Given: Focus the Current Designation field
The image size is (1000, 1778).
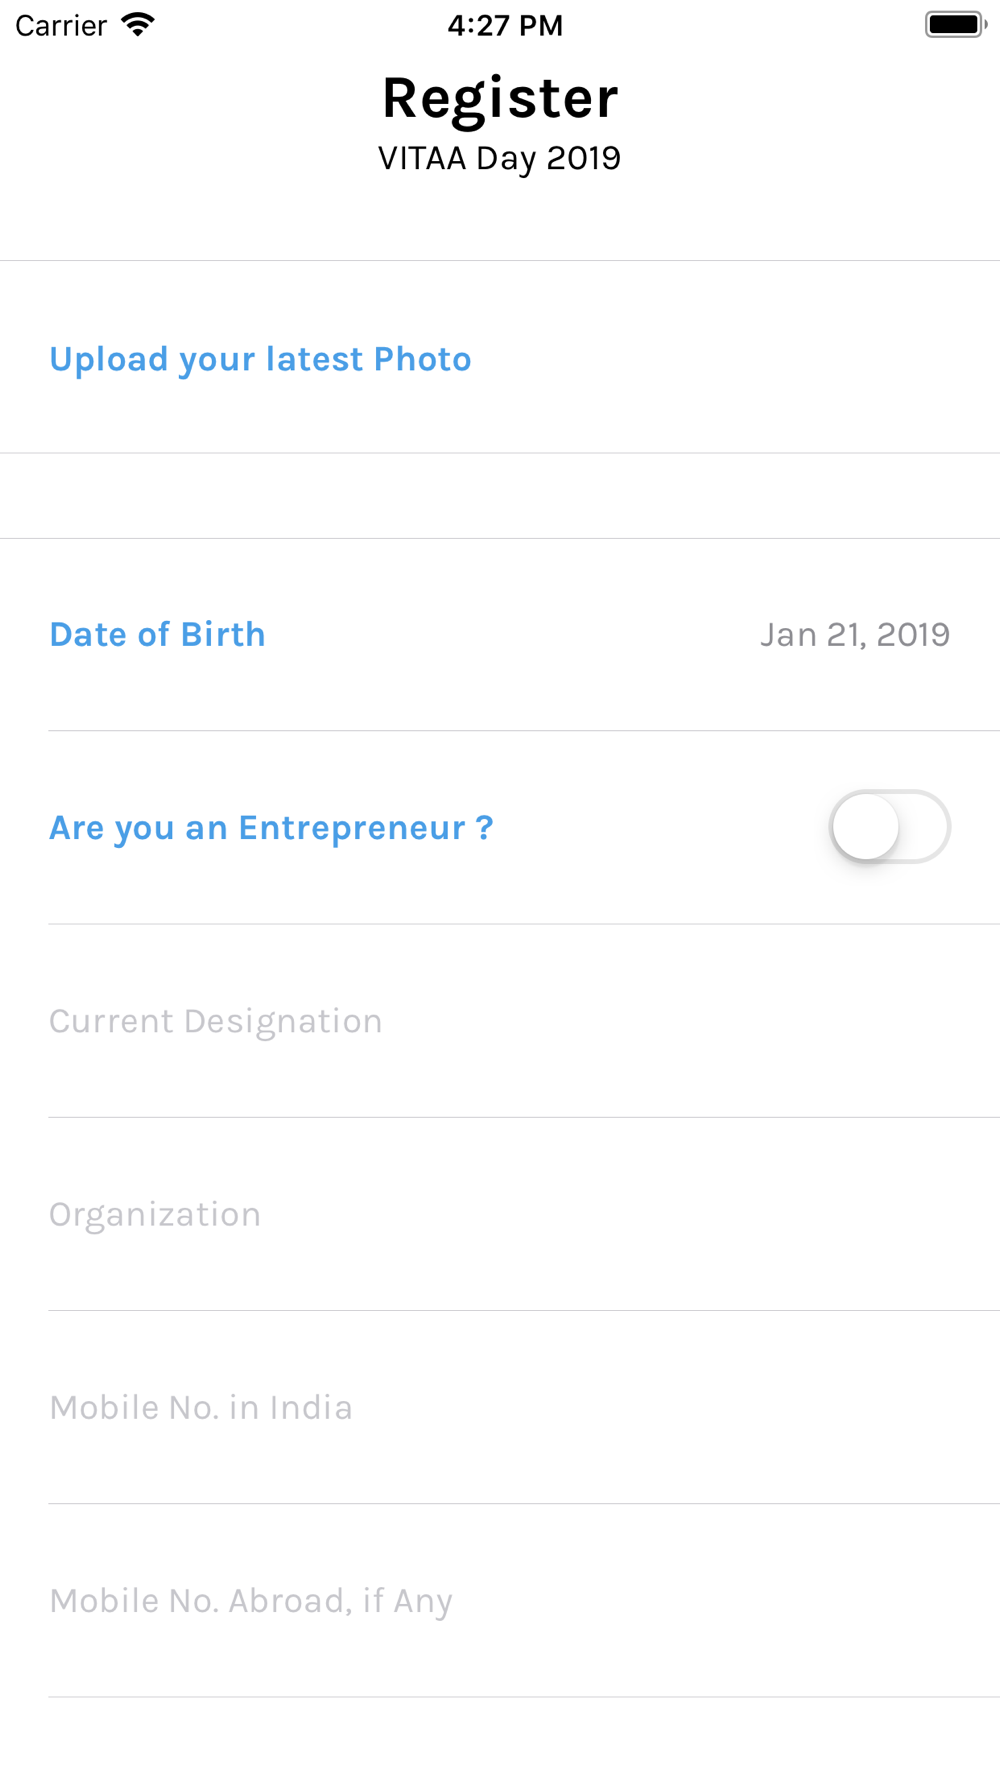Looking at the screenshot, I should [x=524, y=1021].
